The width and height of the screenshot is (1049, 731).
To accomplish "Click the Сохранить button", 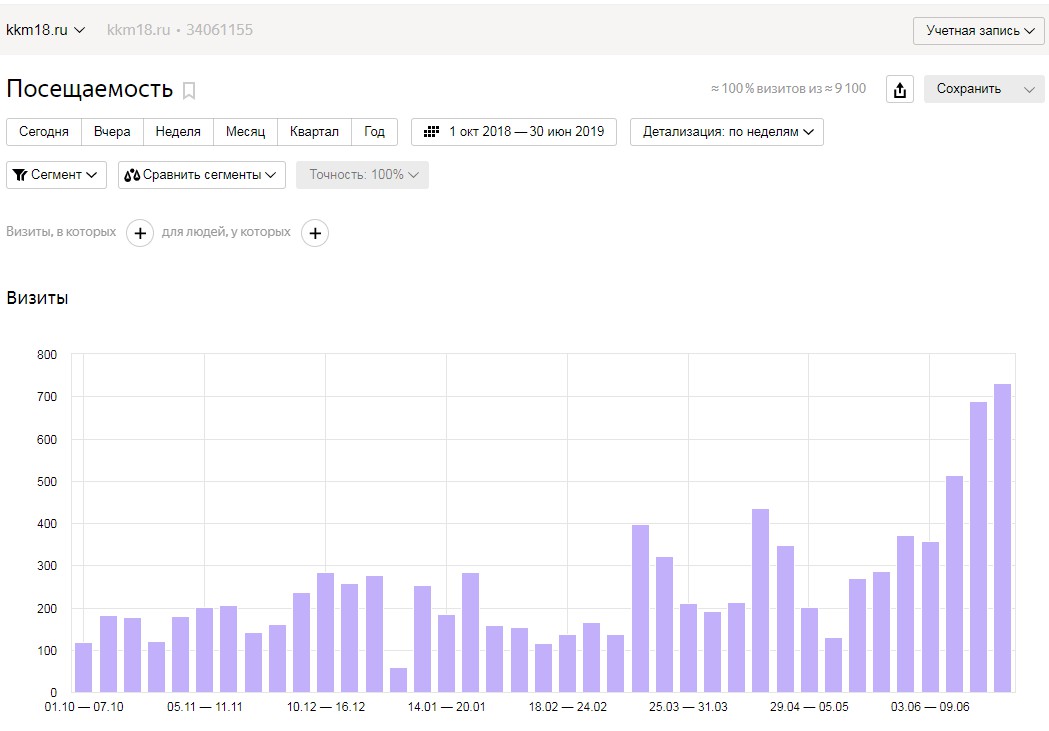I will [x=969, y=89].
